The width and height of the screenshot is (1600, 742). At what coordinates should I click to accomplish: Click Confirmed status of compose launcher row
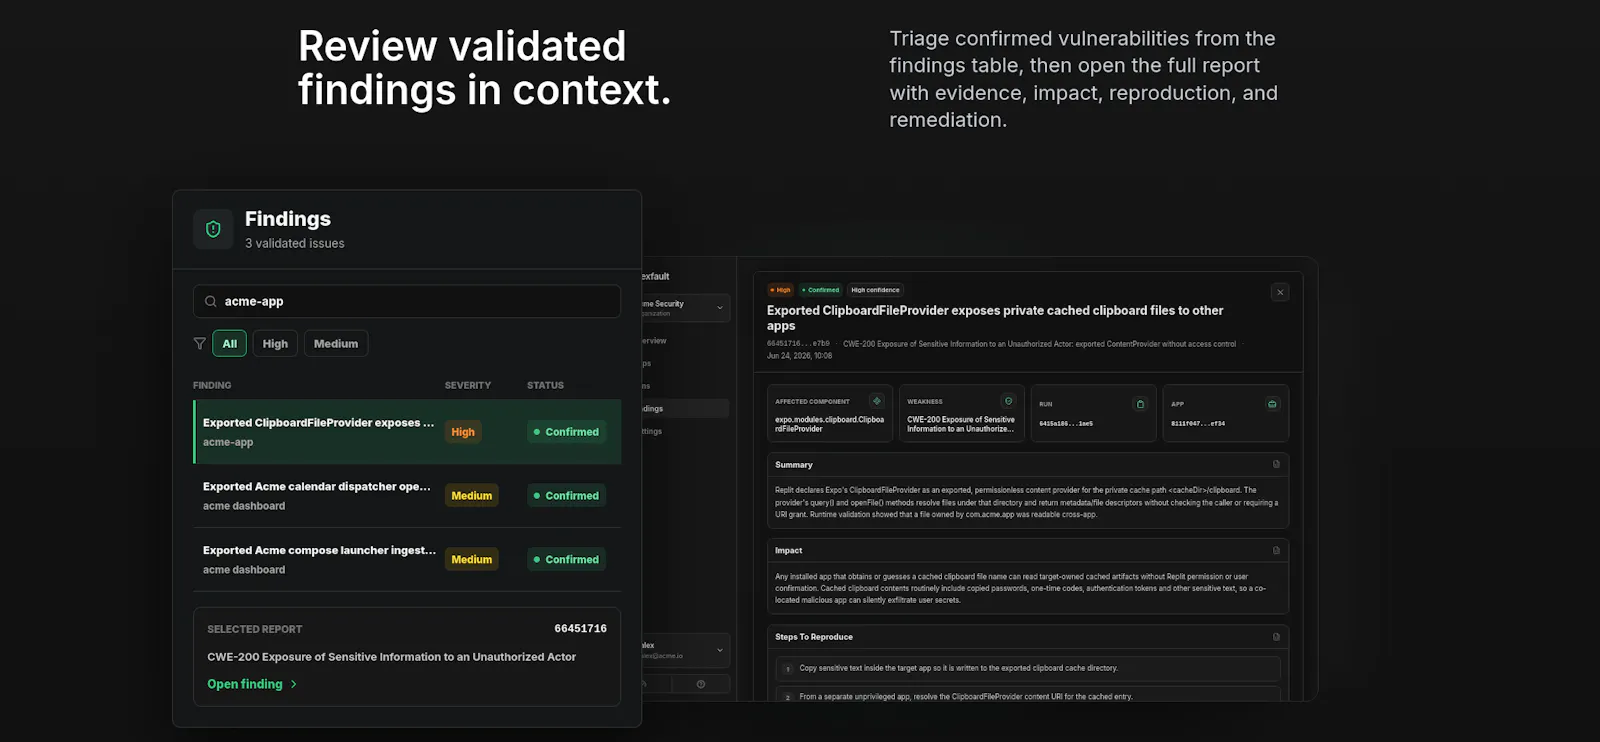(566, 560)
